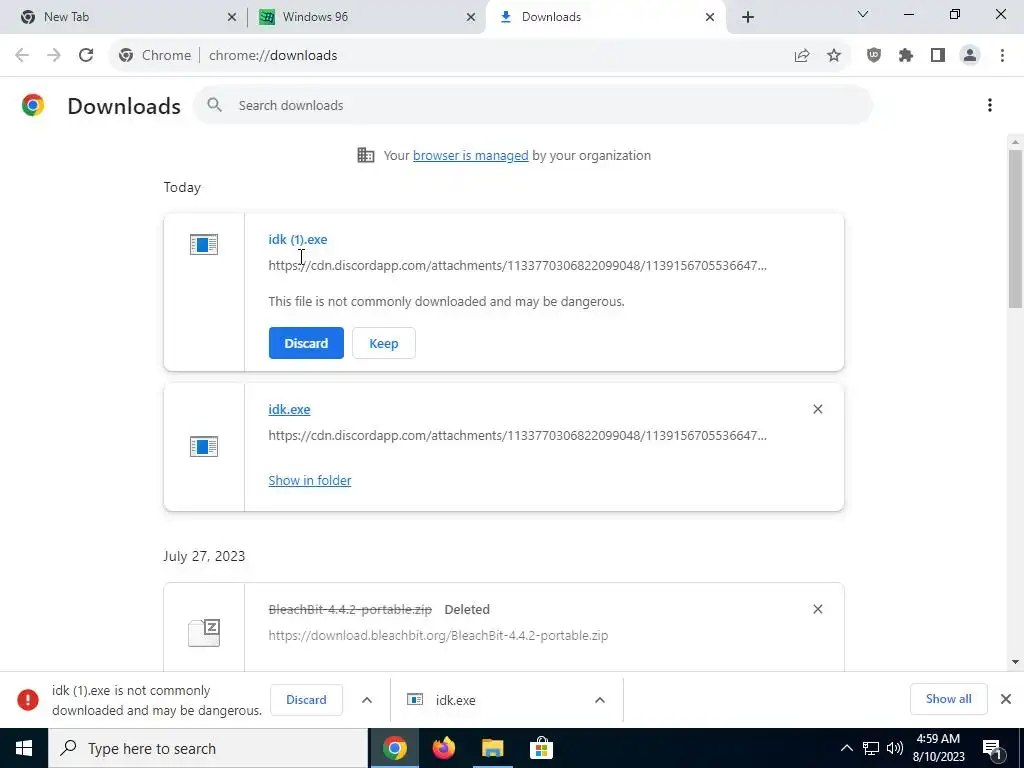Click the BleachBit zip file icon
Image resolution: width=1024 pixels, height=768 pixels.
204,632
